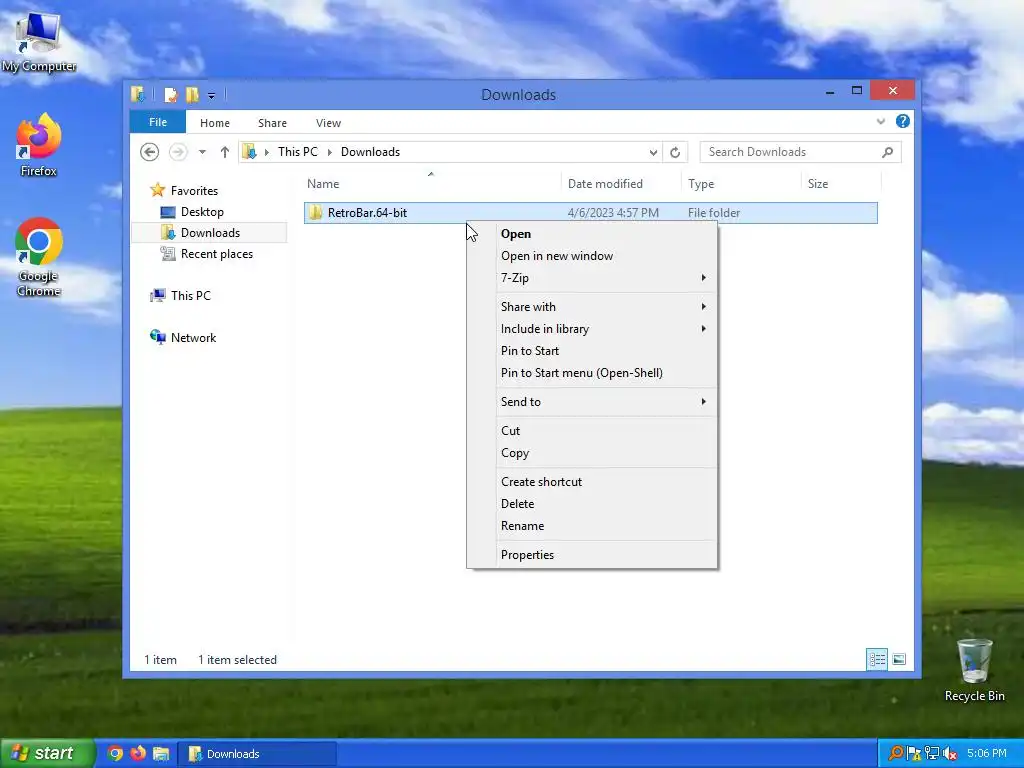The width and height of the screenshot is (1024, 768).
Task: Click the Explorer help question mark icon
Action: point(903,121)
